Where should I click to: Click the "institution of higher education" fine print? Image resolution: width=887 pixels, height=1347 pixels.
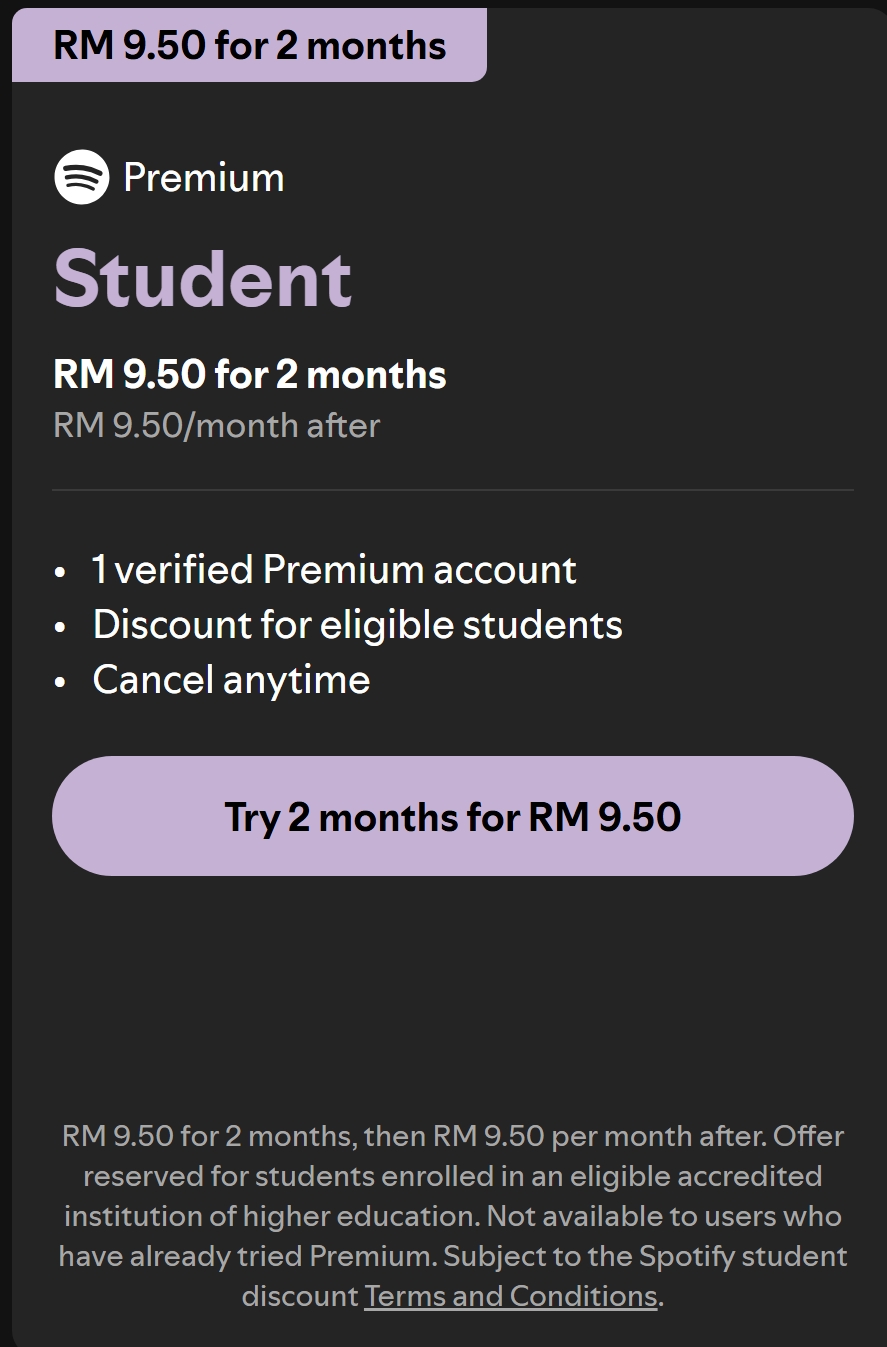[x=270, y=1216]
